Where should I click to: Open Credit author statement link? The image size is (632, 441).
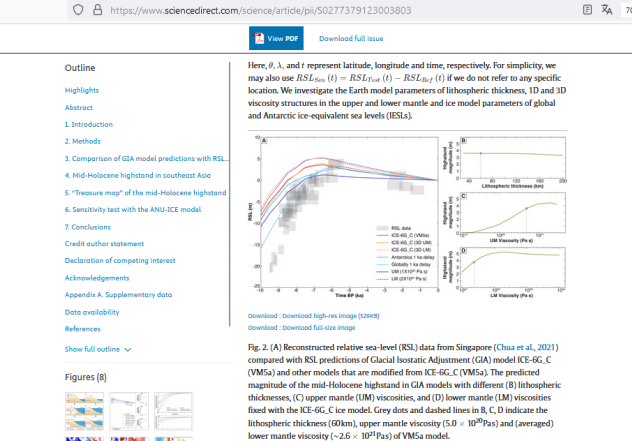pyautogui.click(x=104, y=244)
